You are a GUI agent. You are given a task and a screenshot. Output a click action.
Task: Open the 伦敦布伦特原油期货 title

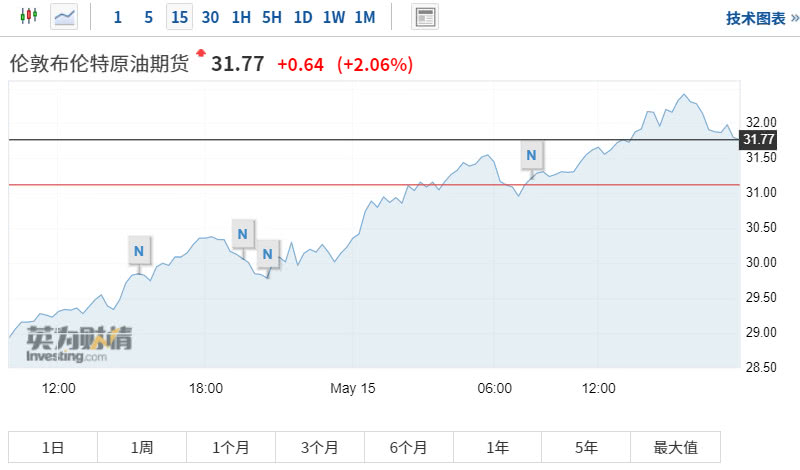99,64
